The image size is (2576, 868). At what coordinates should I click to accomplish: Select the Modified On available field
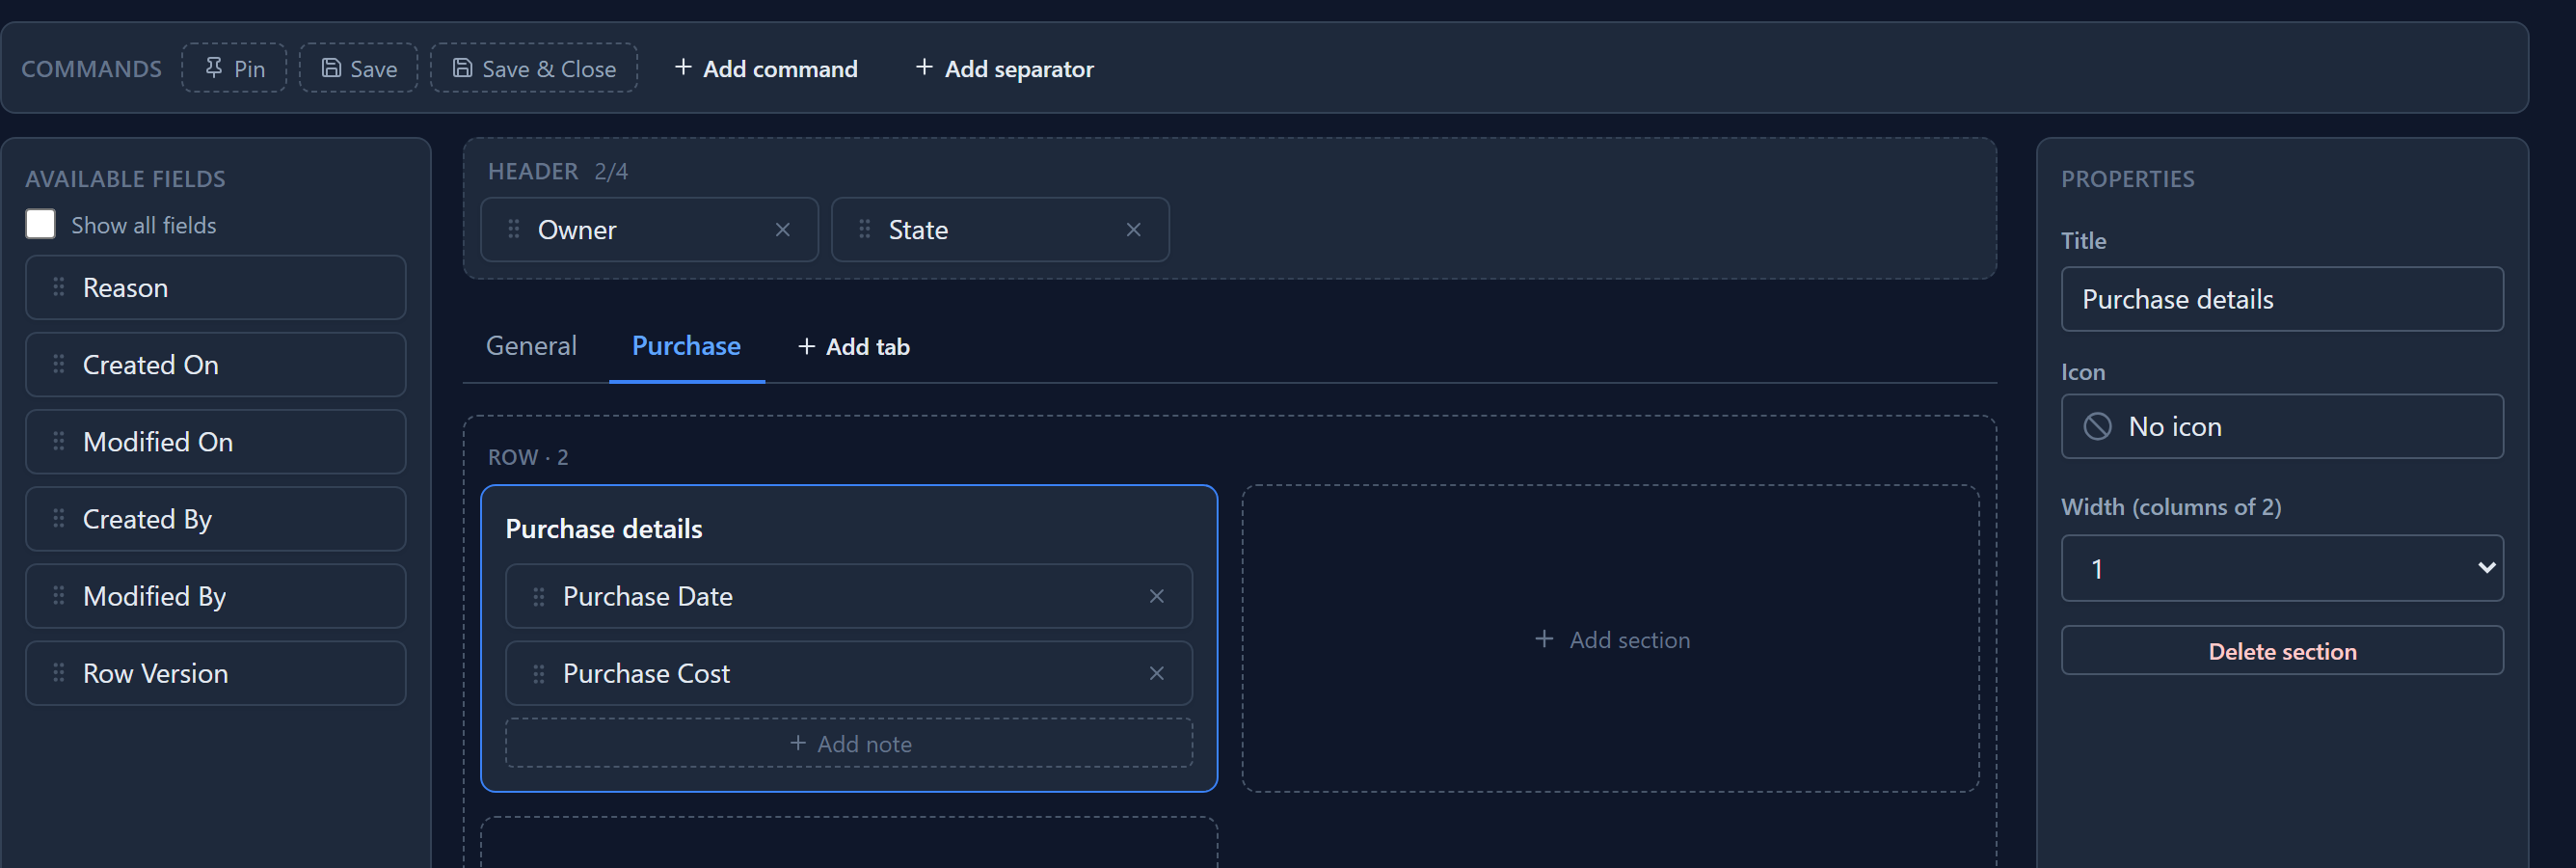point(216,441)
